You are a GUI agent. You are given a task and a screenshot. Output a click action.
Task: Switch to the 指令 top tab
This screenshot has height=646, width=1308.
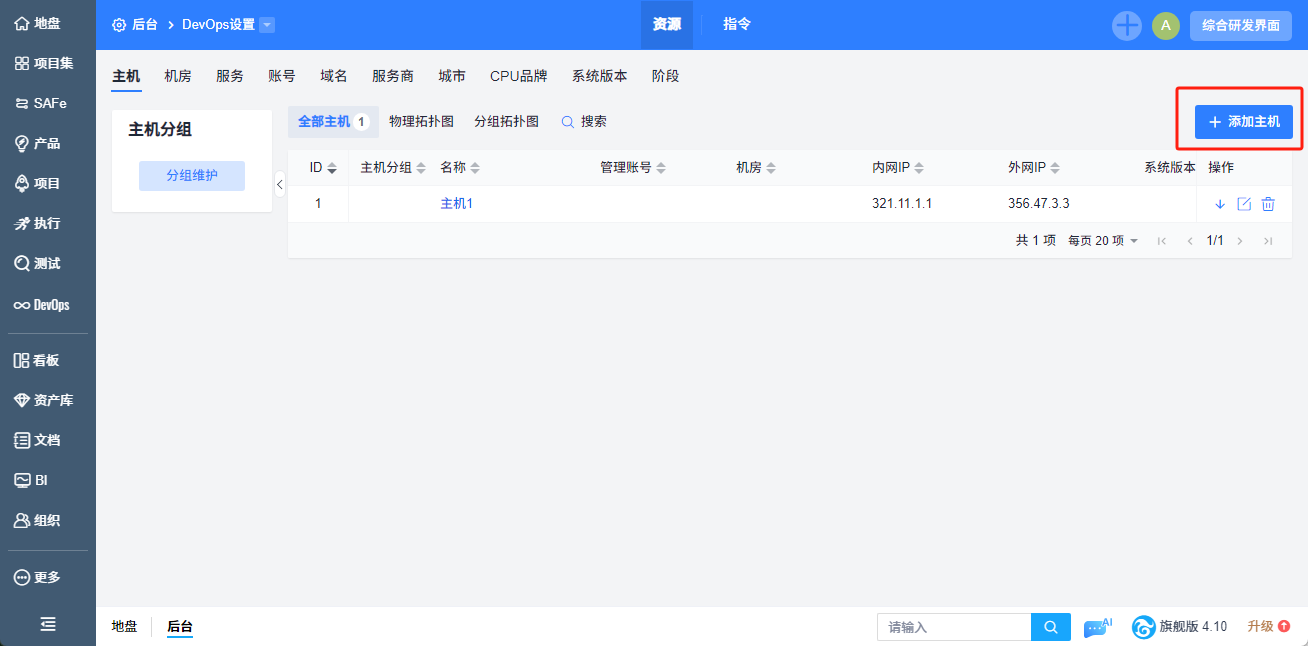click(737, 25)
